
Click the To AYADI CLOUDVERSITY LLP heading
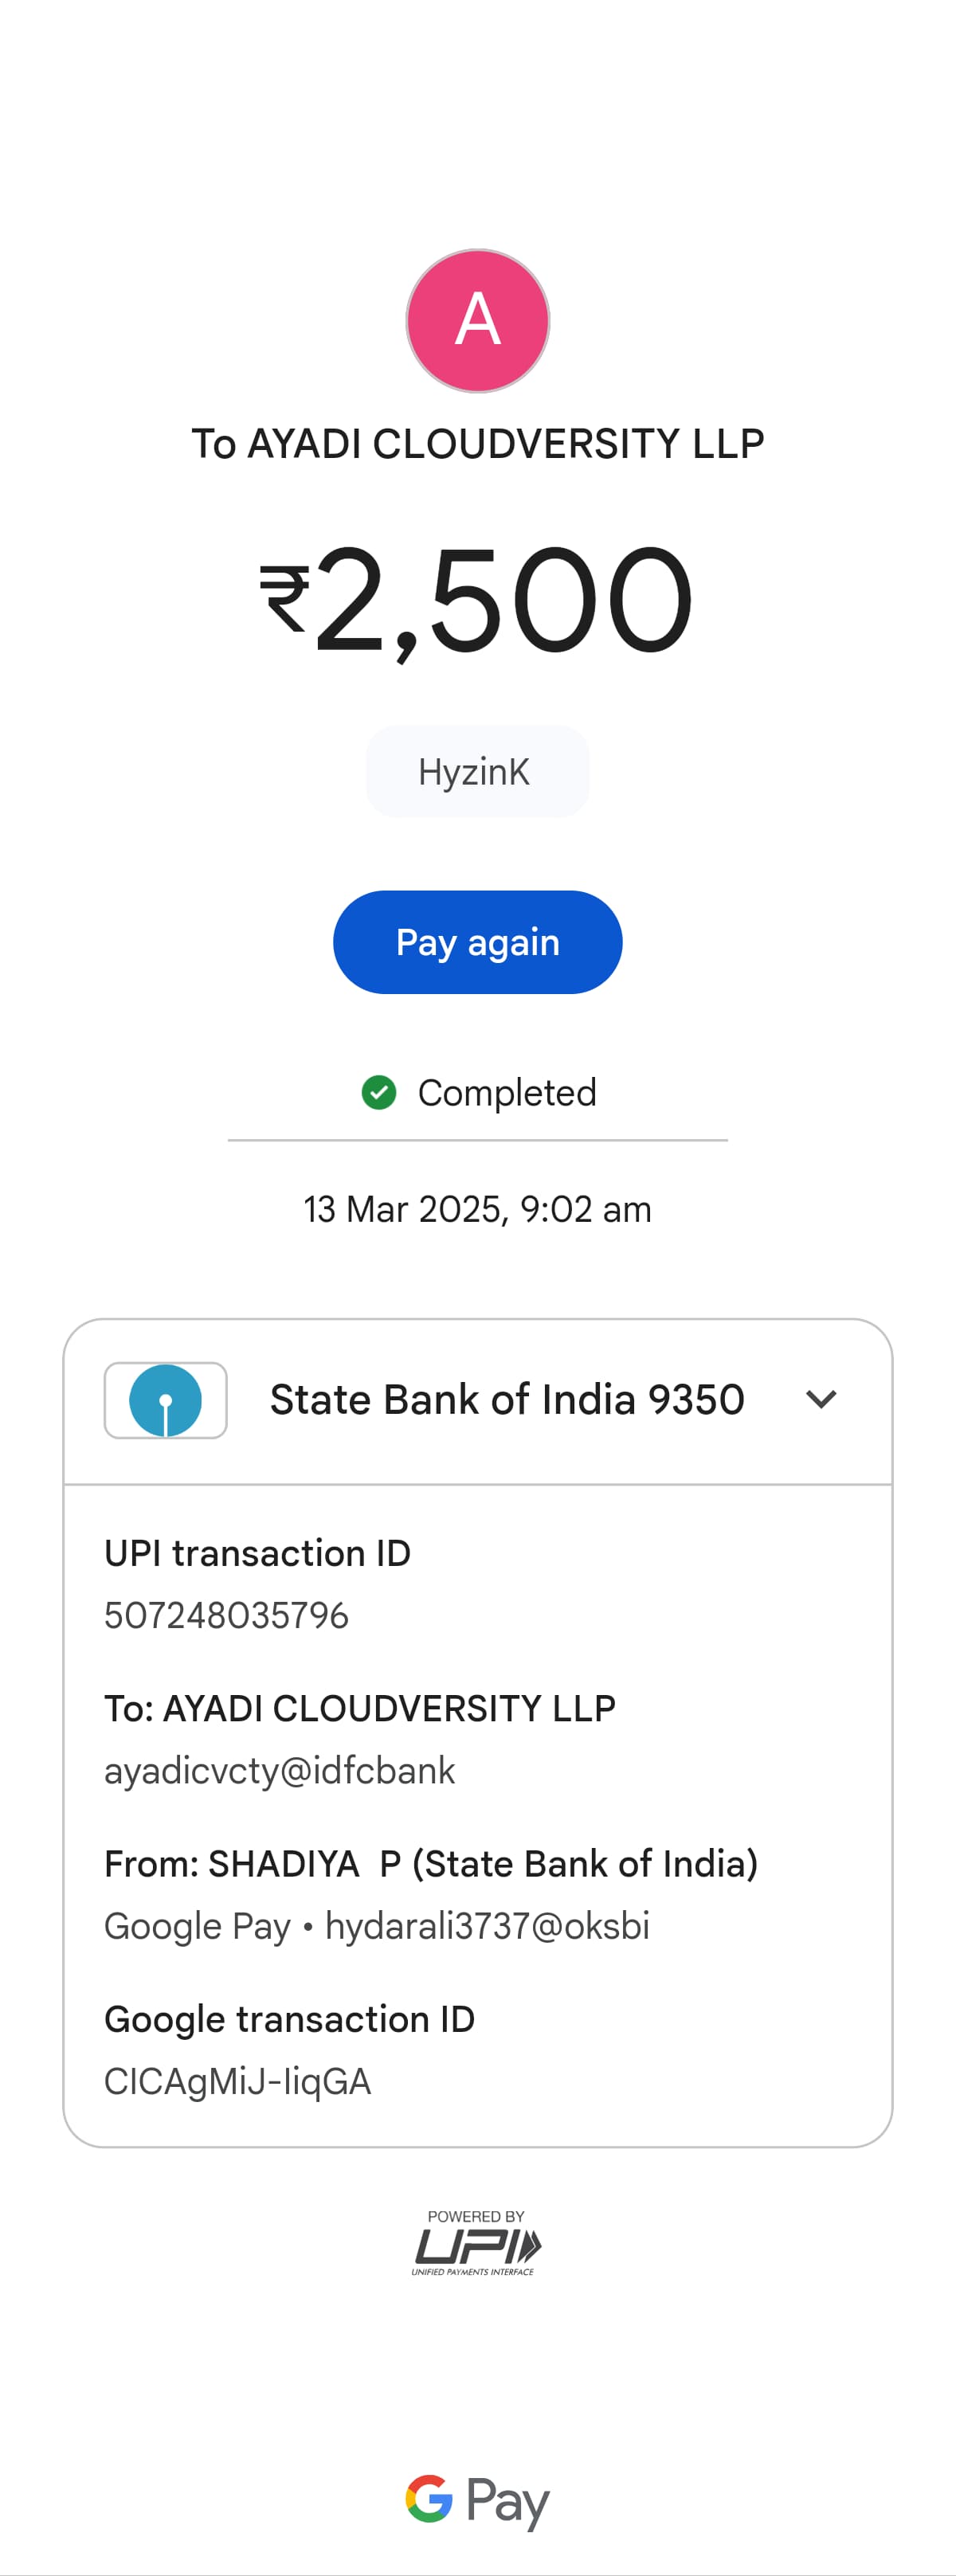[x=477, y=444]
